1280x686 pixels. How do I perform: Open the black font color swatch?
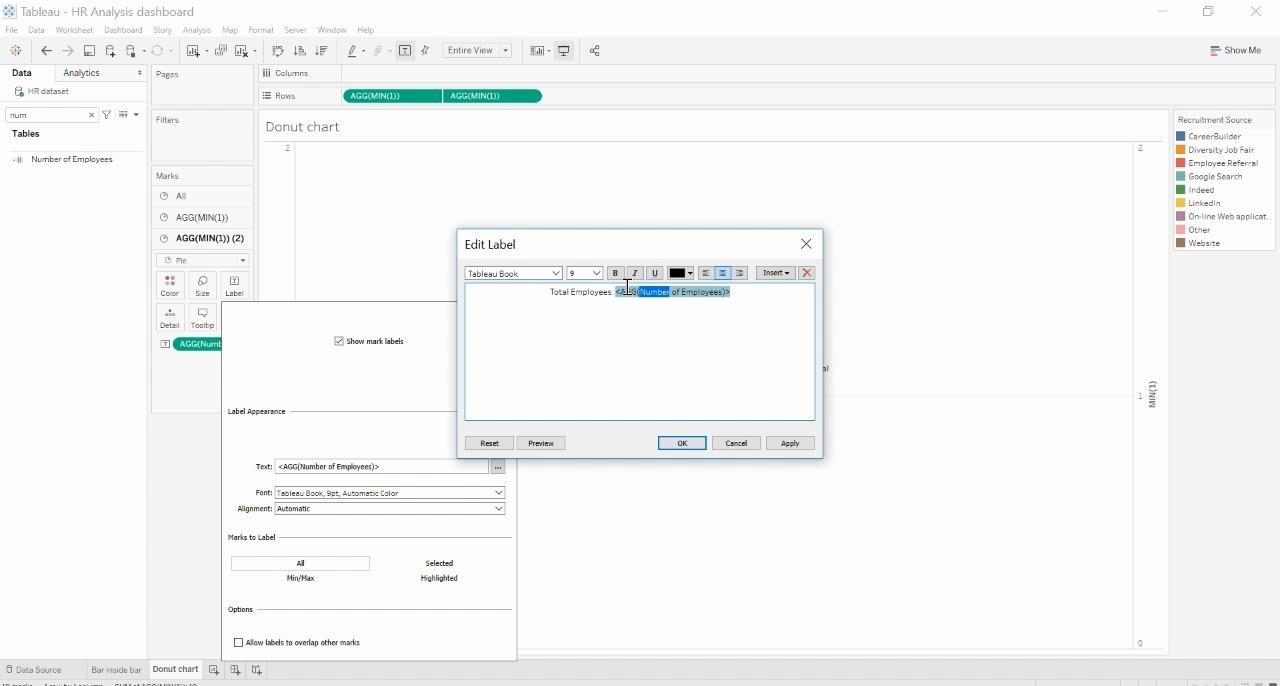681,273
